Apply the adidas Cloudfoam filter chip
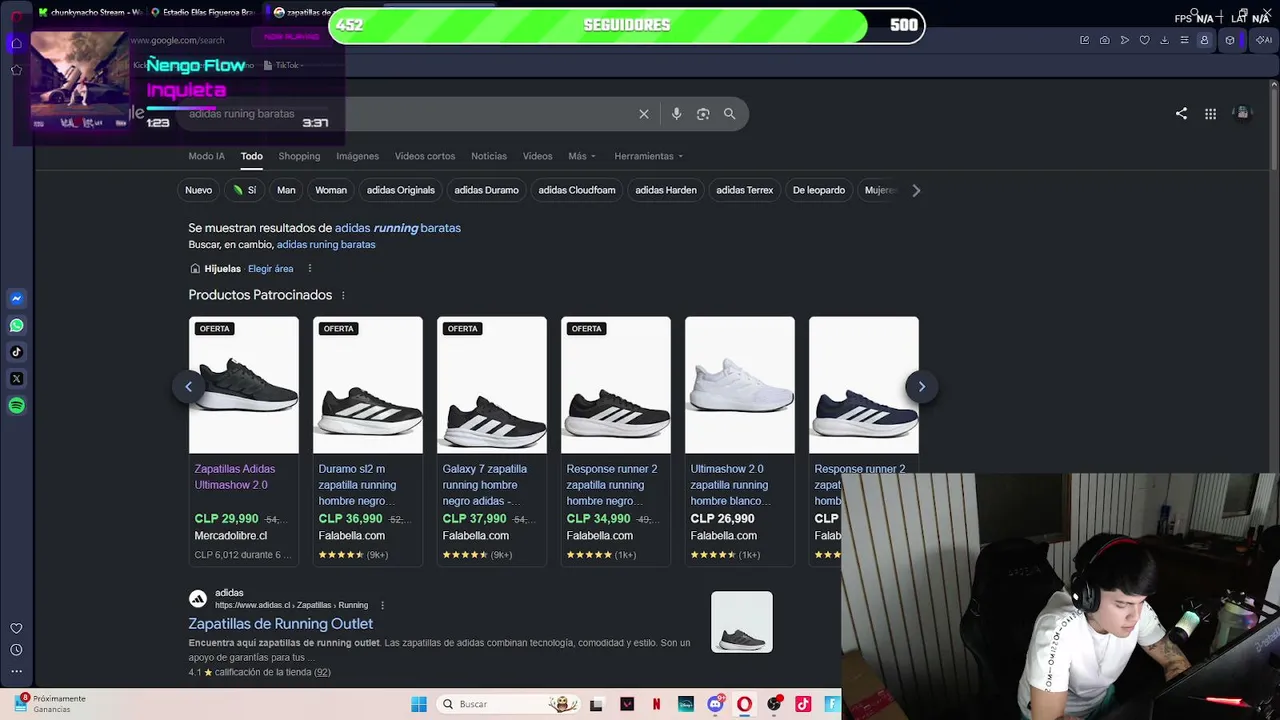This screenshot has width=1280, height=720. [x=577, y=190]
